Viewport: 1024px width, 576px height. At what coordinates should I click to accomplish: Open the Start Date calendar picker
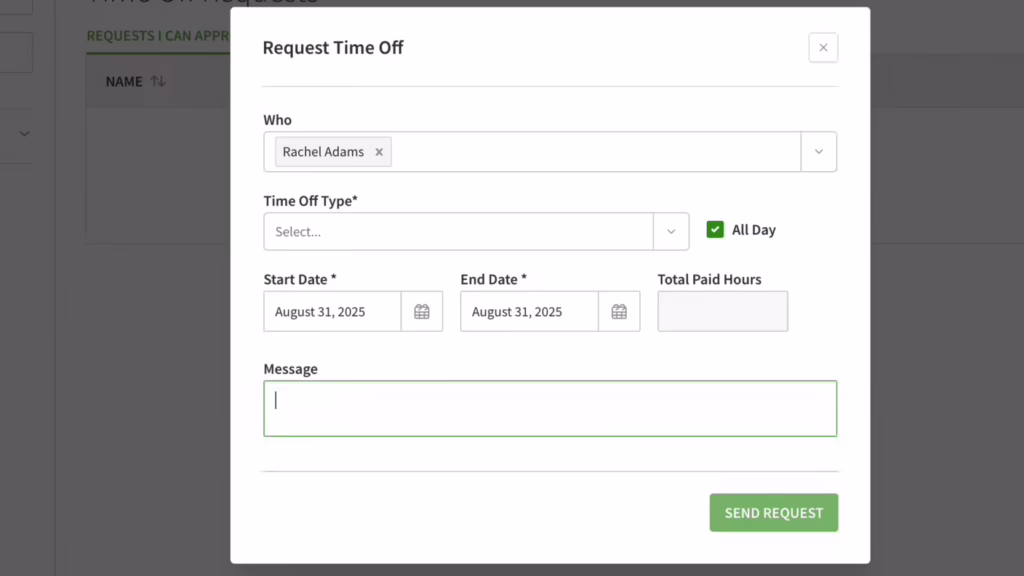[x=422, y=312]
